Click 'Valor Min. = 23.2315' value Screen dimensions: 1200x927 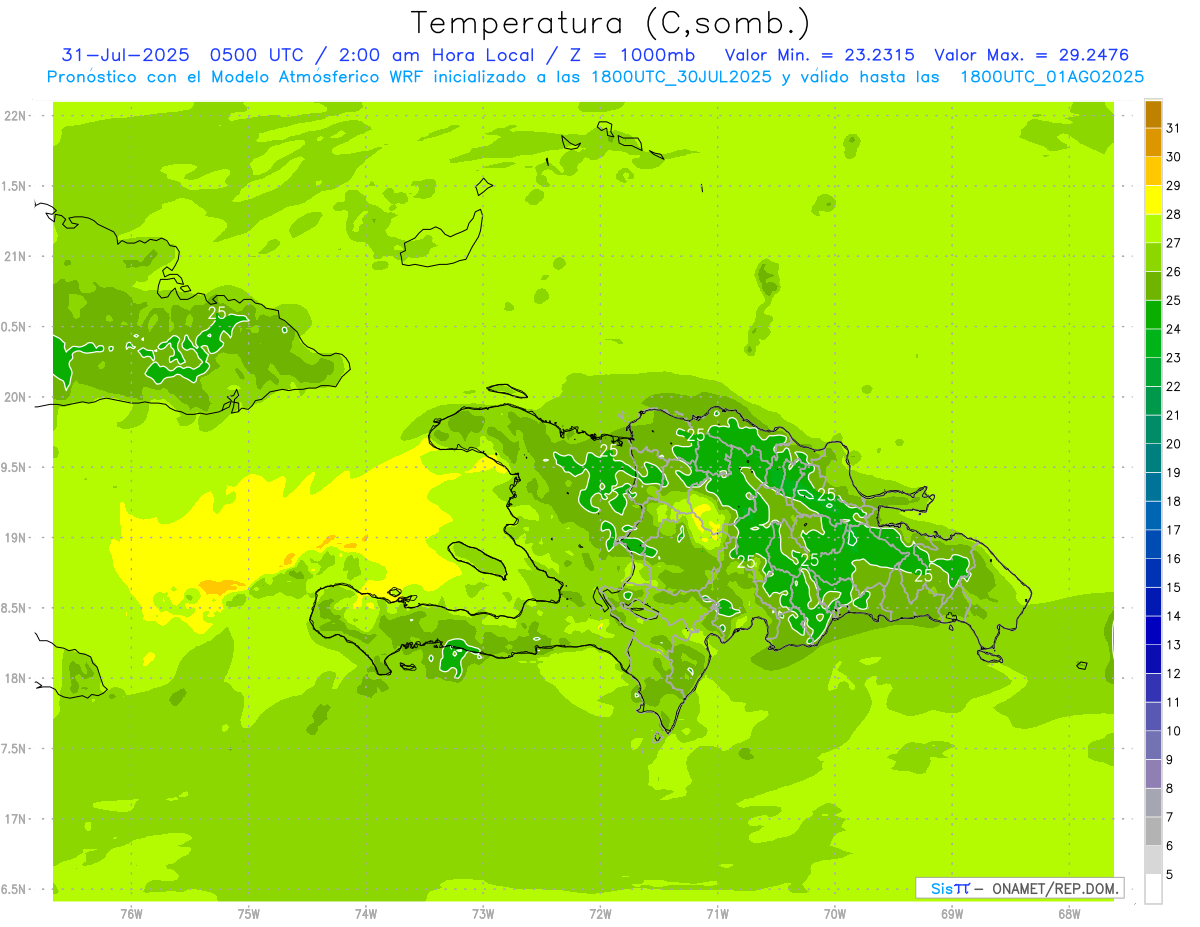point(819,55)
